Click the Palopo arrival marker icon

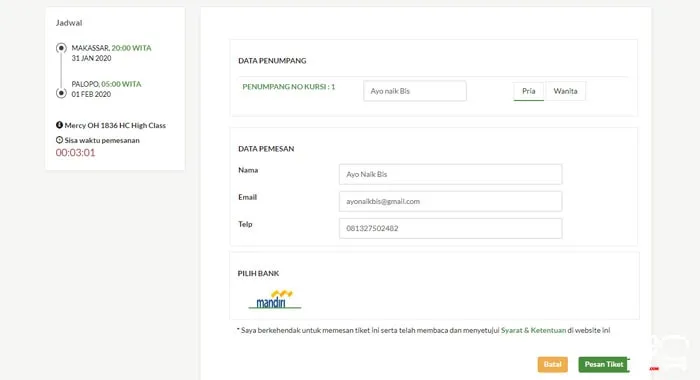(61, 93)
